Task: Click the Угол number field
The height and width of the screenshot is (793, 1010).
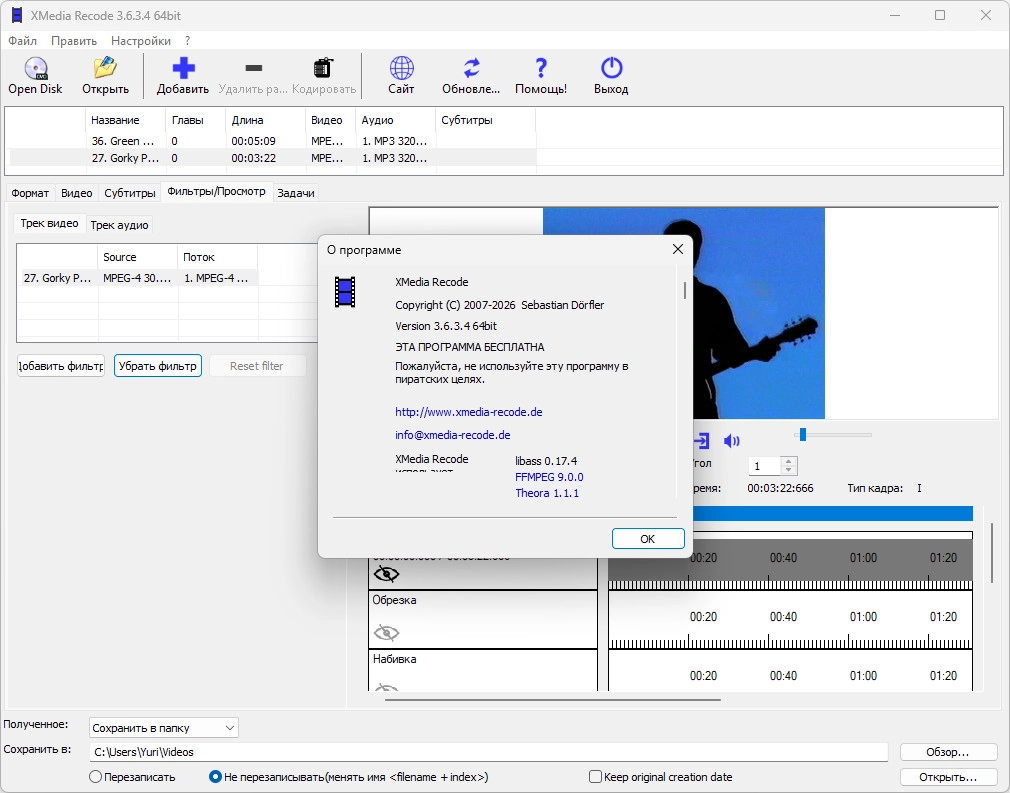Action: pos(765,466)
